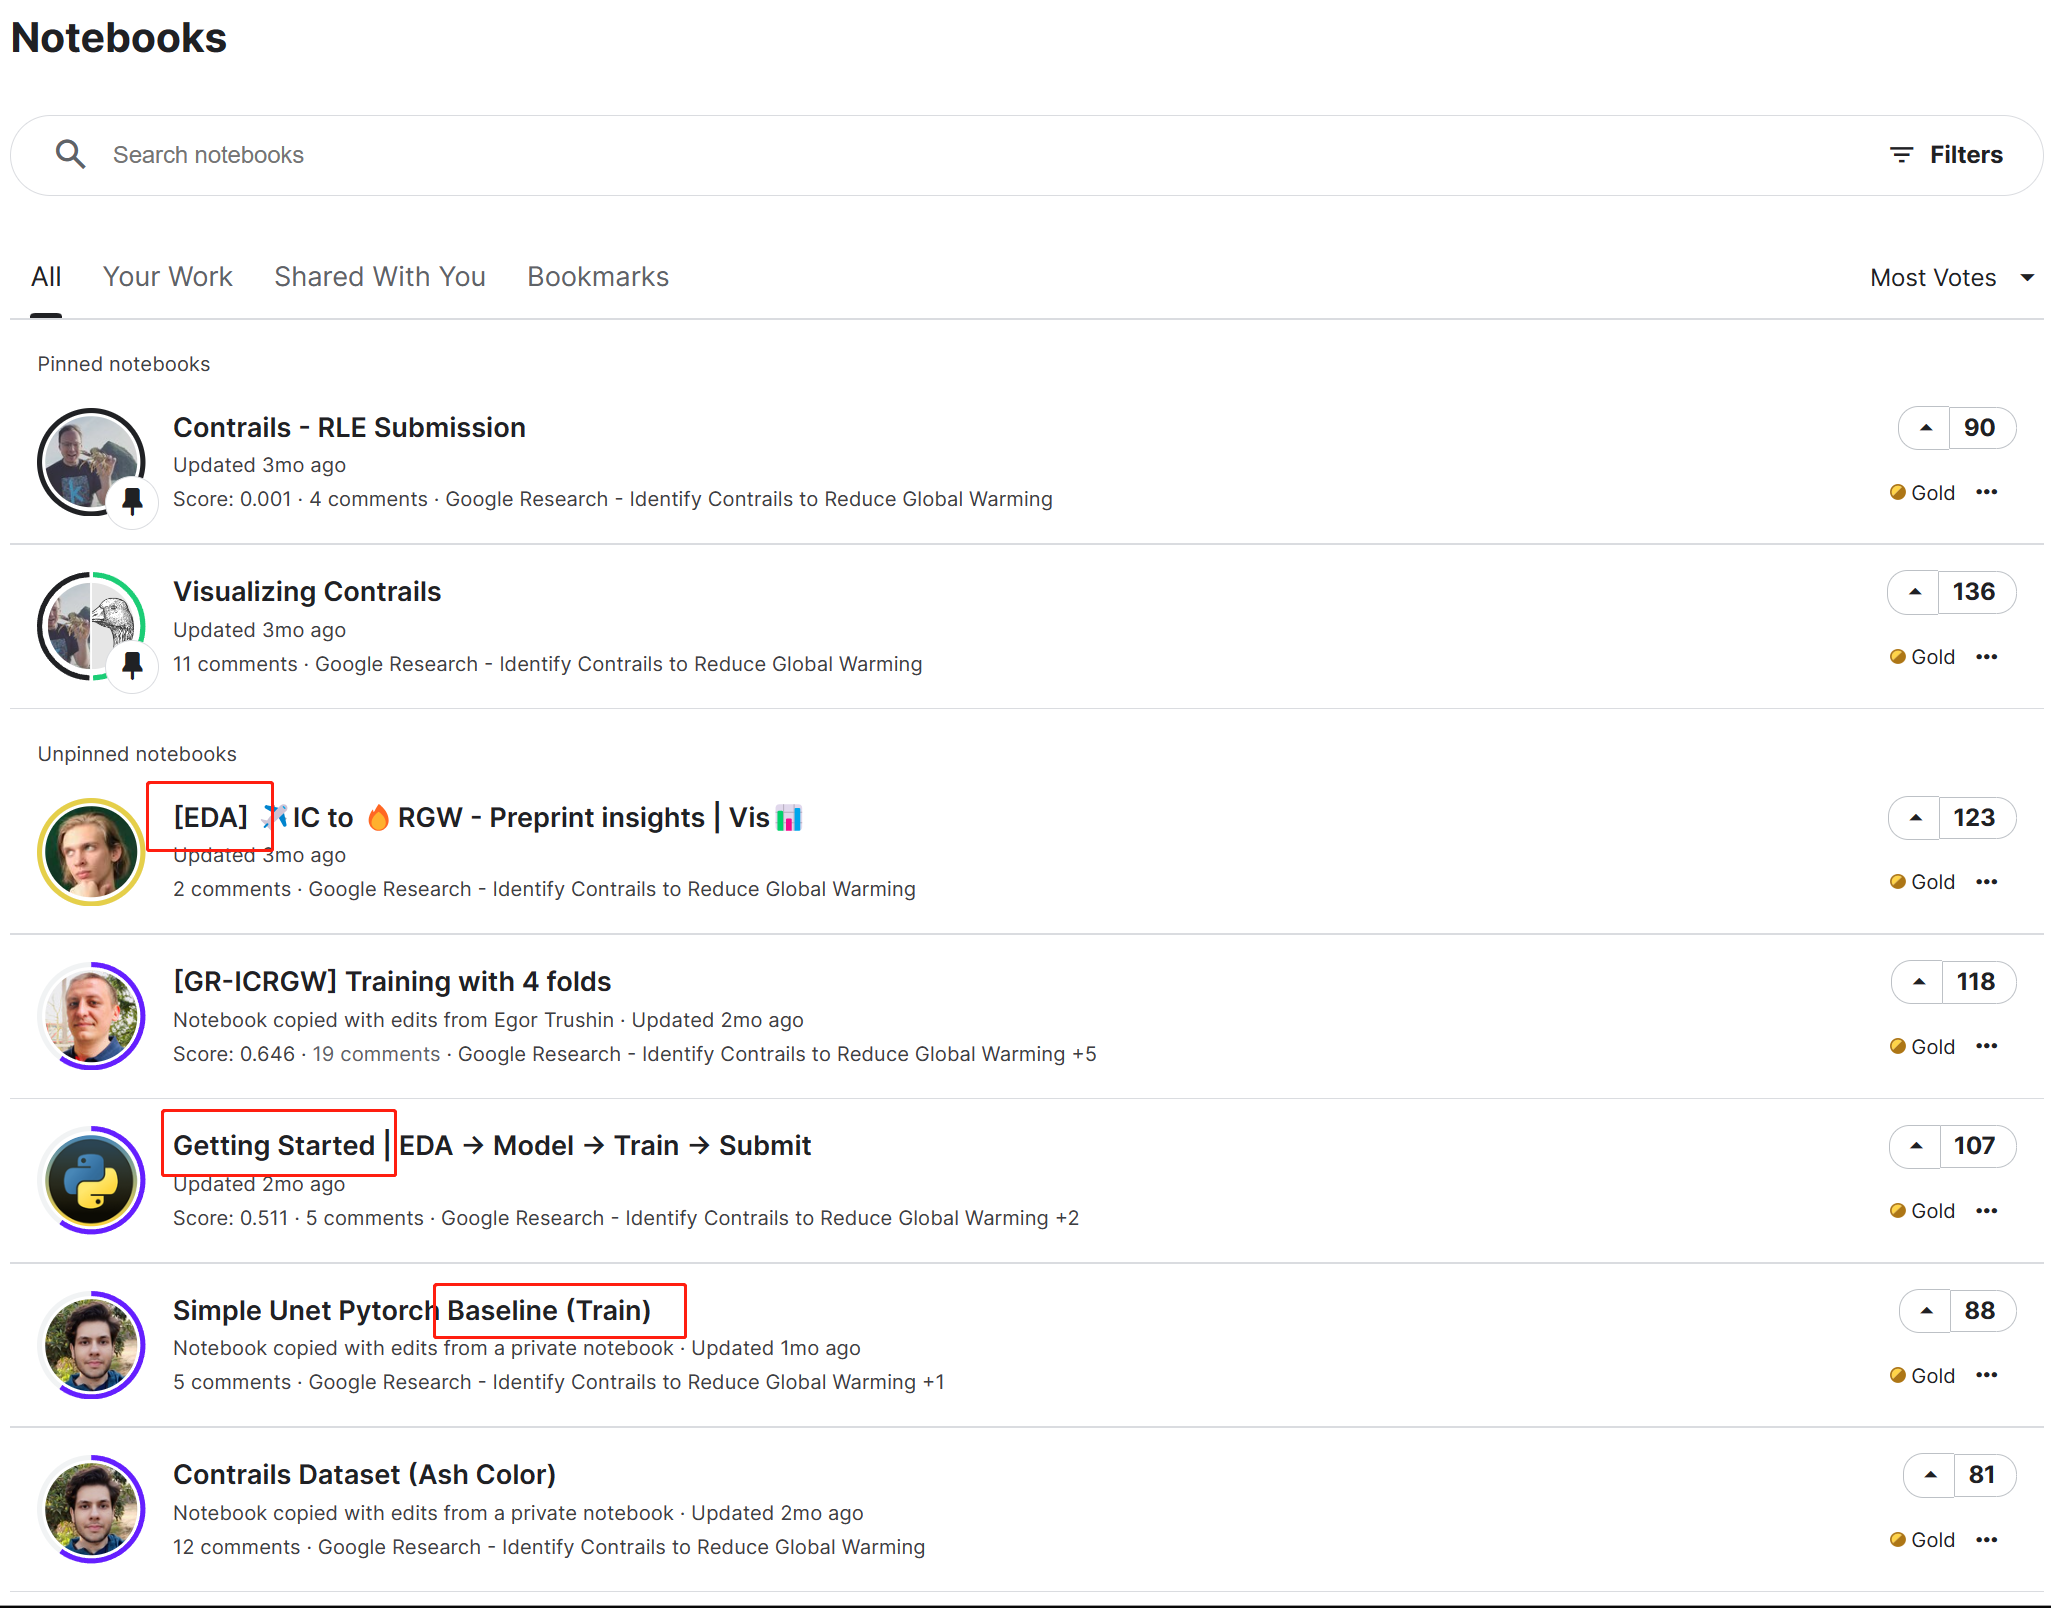Open Contrails Dataset (Ash Color) notebook title
Image resolution: width=2051 pixels, height=1608 pixels.
364,1475
